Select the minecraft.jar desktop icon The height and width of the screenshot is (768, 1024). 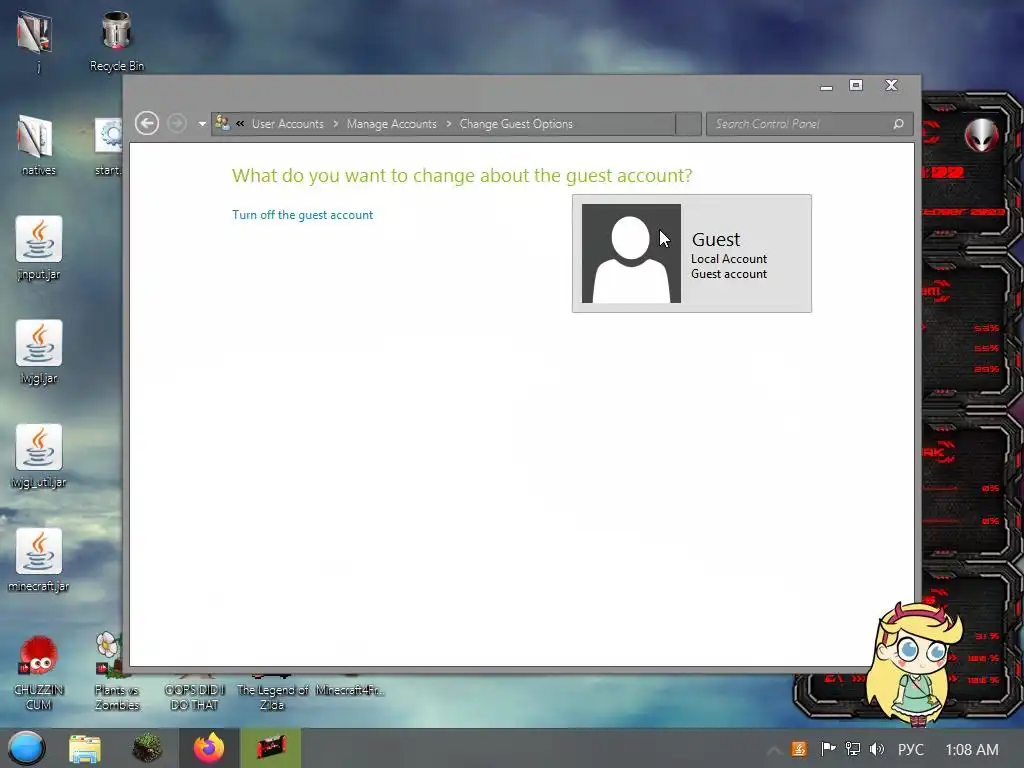click(x=39, y=560)
